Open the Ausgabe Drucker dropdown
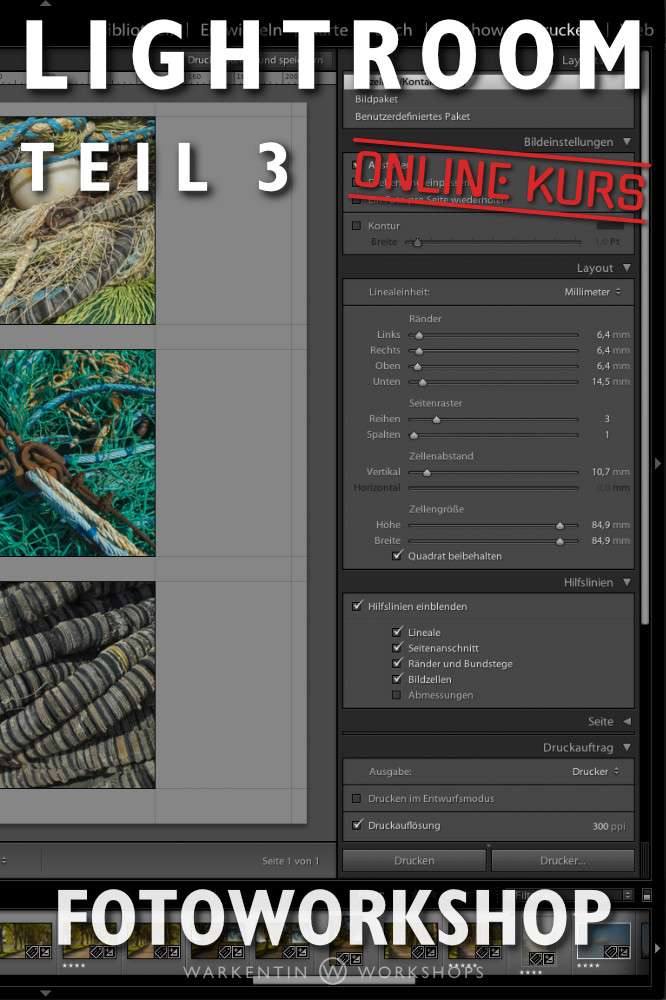The width and height of the screenshot is (666, 1000). pyautogui.click(x=595, y=771)
